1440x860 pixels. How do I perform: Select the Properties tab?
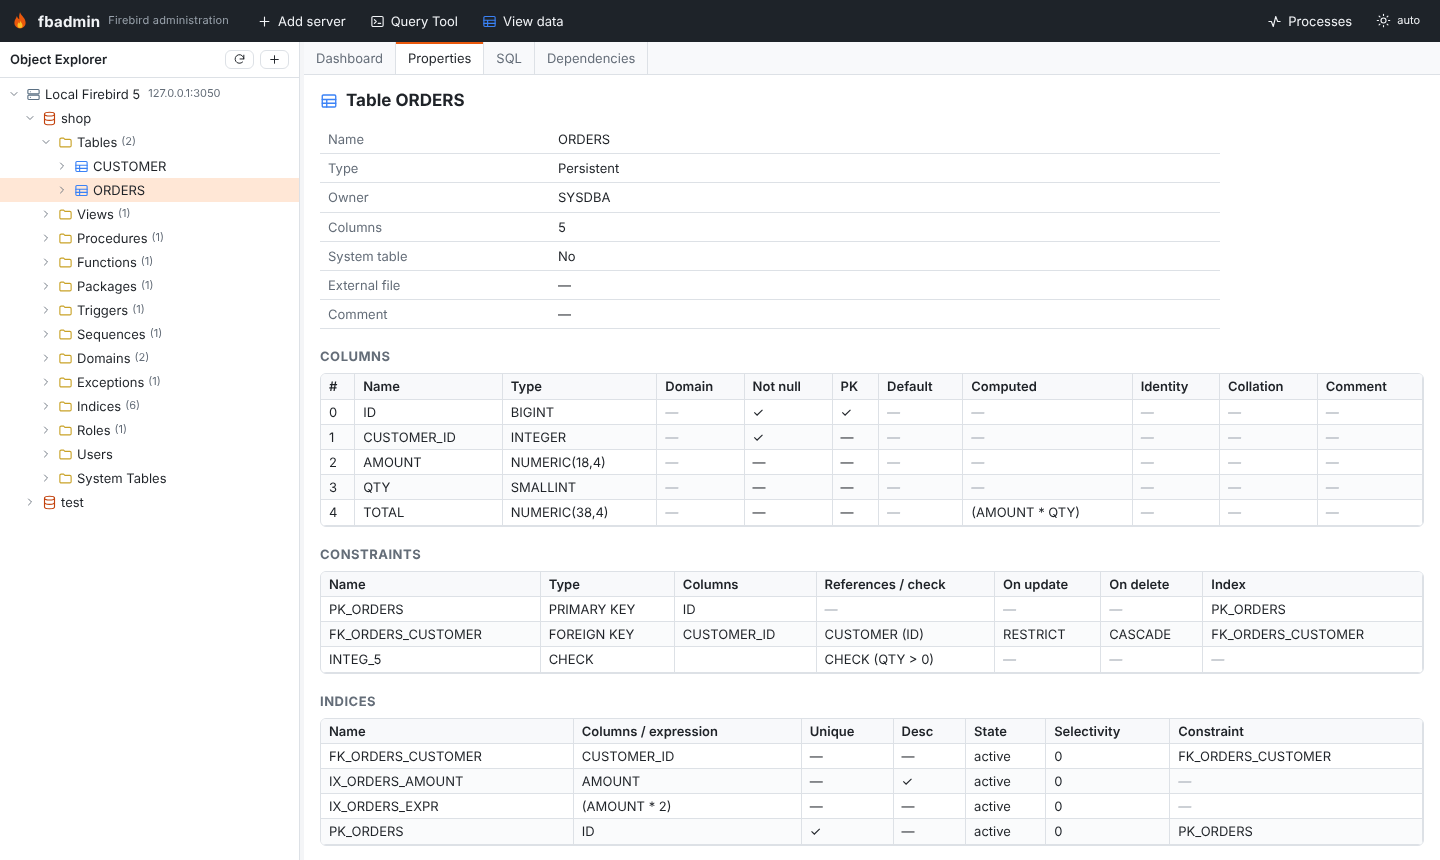point(439,58)
